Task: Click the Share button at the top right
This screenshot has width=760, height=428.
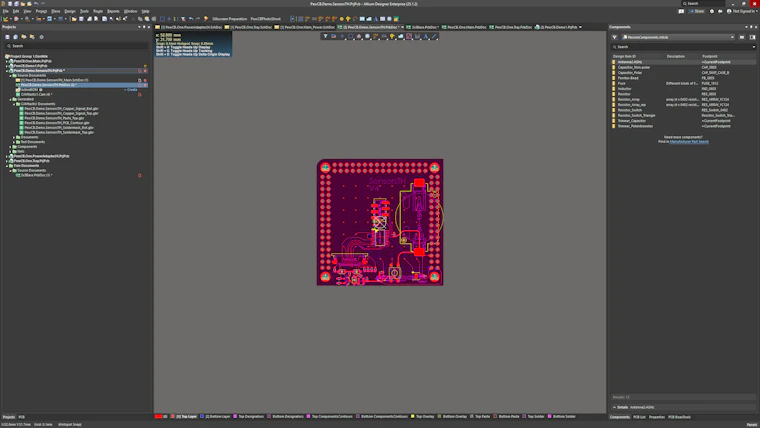Action: point(697,11)
